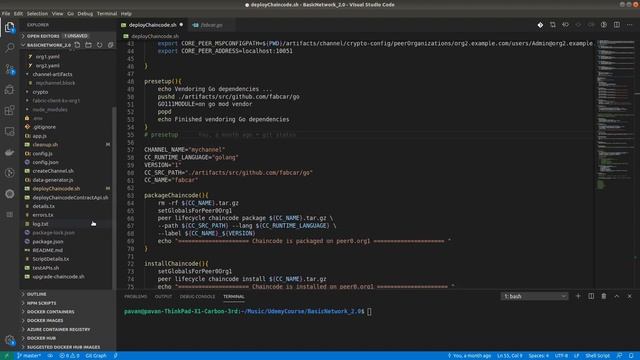This screenshot has width=640, height=360.
Task: Kill terminal with trash icon
Action: point(604,296)
